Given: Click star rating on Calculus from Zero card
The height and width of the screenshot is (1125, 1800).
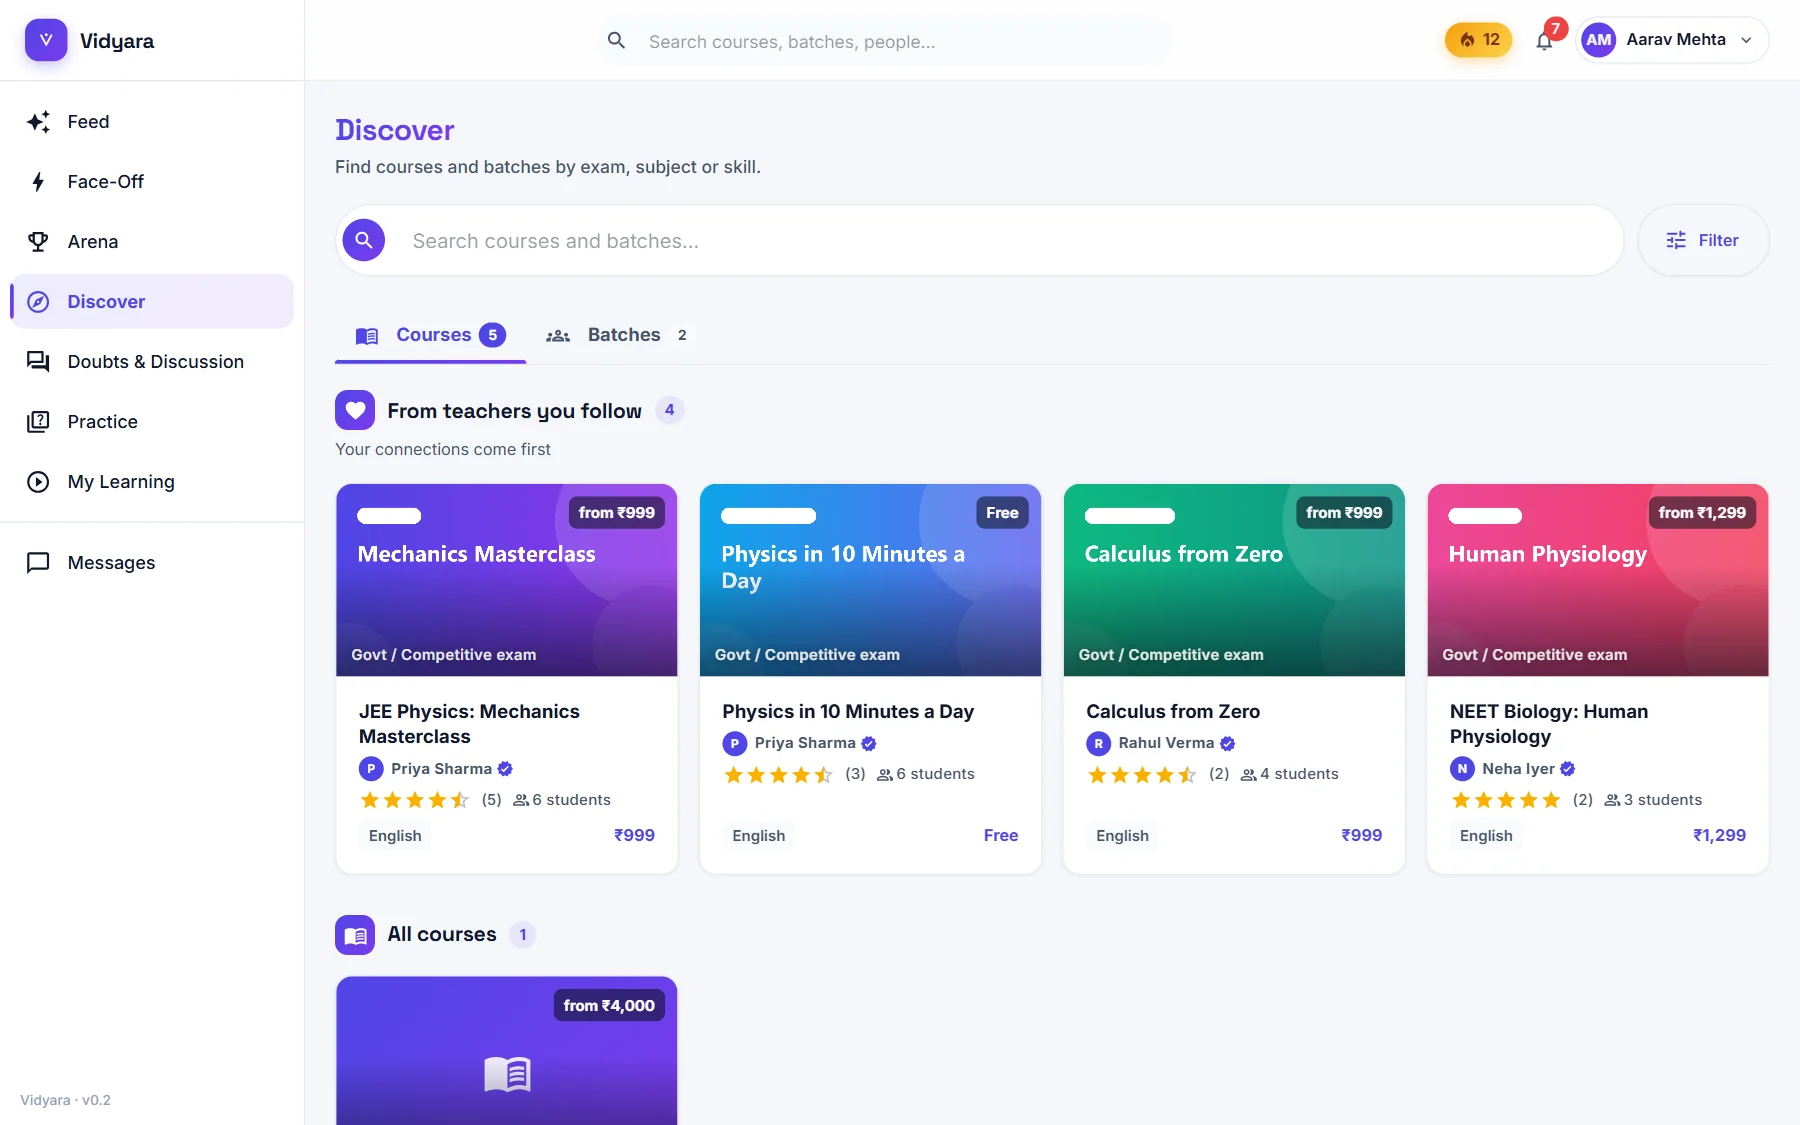Looking at the screenshot, I should [1142, 775].
